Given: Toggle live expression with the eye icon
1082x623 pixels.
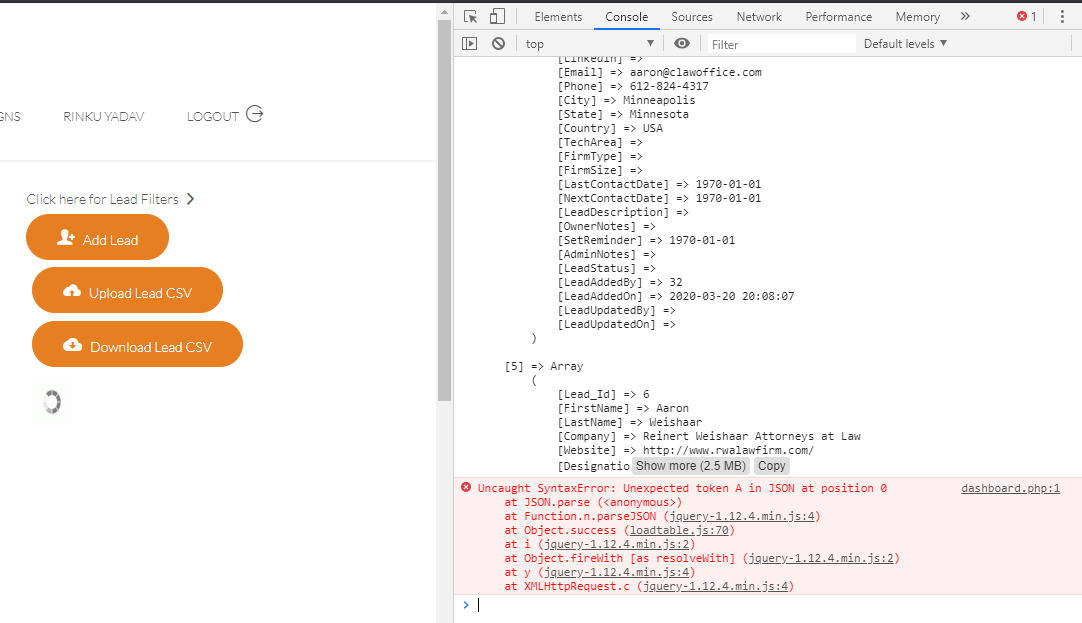Looking at the screenshot, I should [680, 43].
